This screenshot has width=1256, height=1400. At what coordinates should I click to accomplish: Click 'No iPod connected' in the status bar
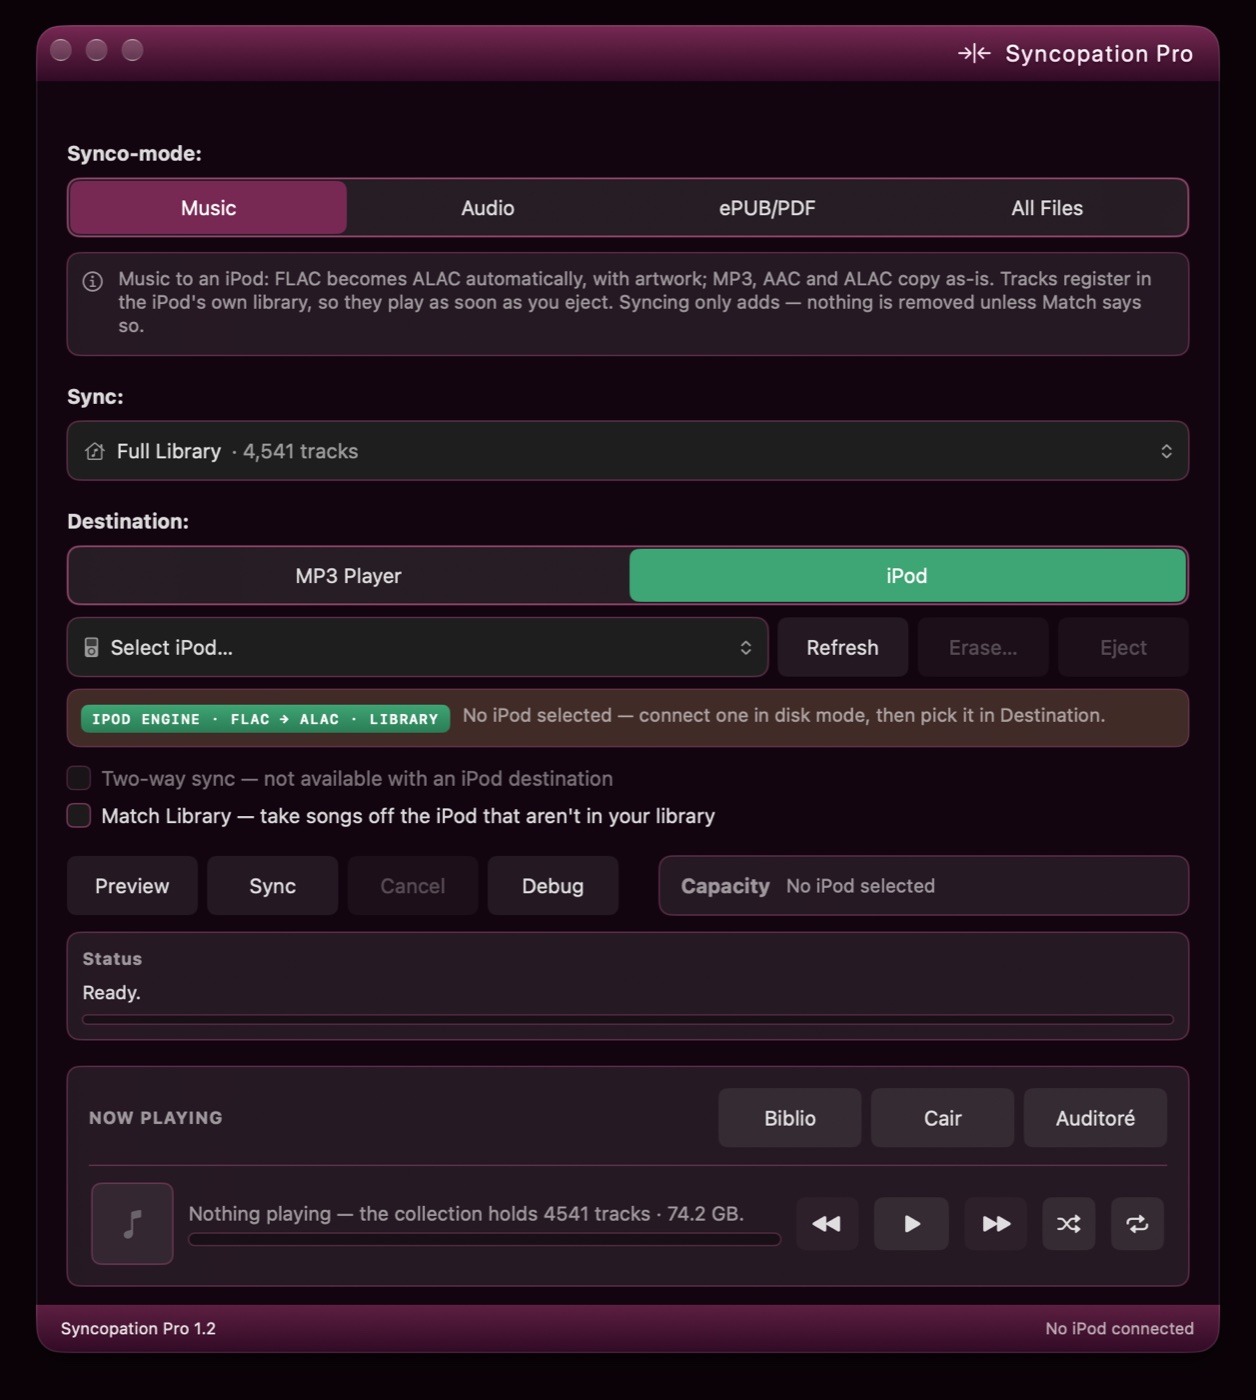[x=1119, y=1329]
